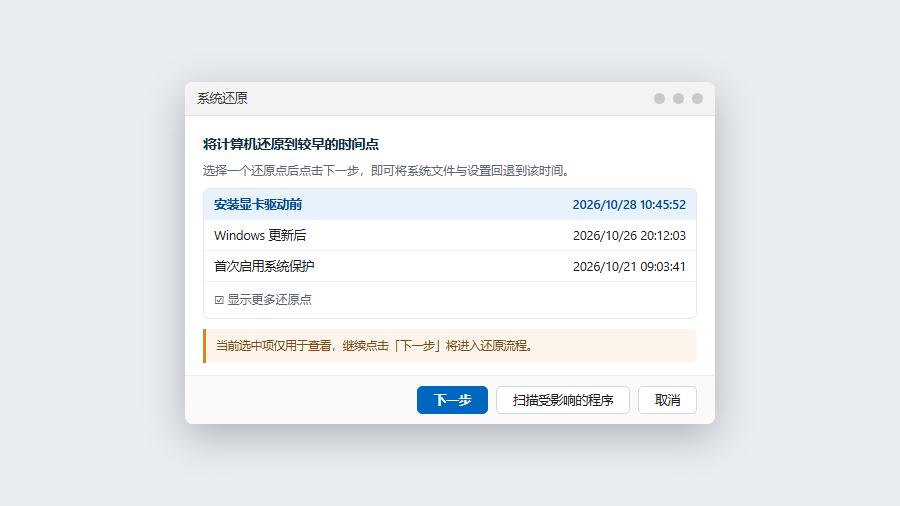This screenshot has height=506, width=900.
Task: Select the 安装显卡驱动前 restore point
Action: [x=450, y=204]
